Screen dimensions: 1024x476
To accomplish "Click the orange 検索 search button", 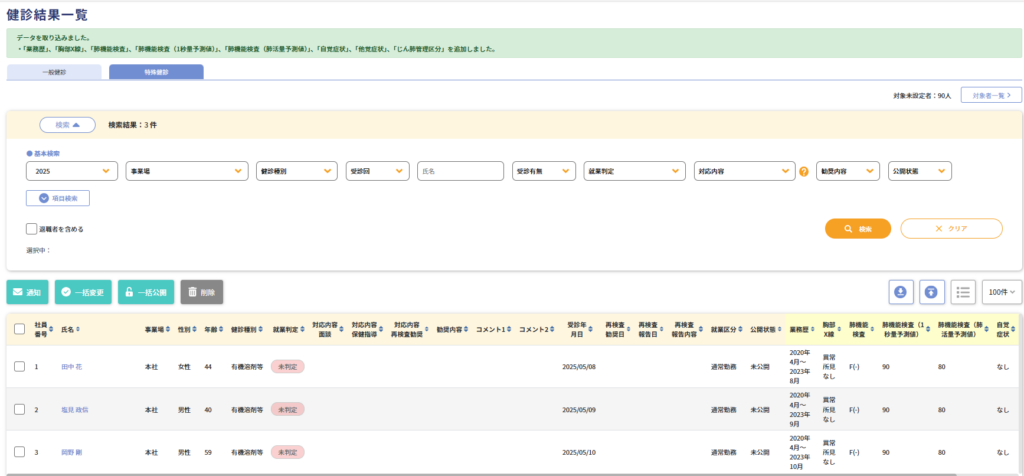I will [x=857, y=228].
